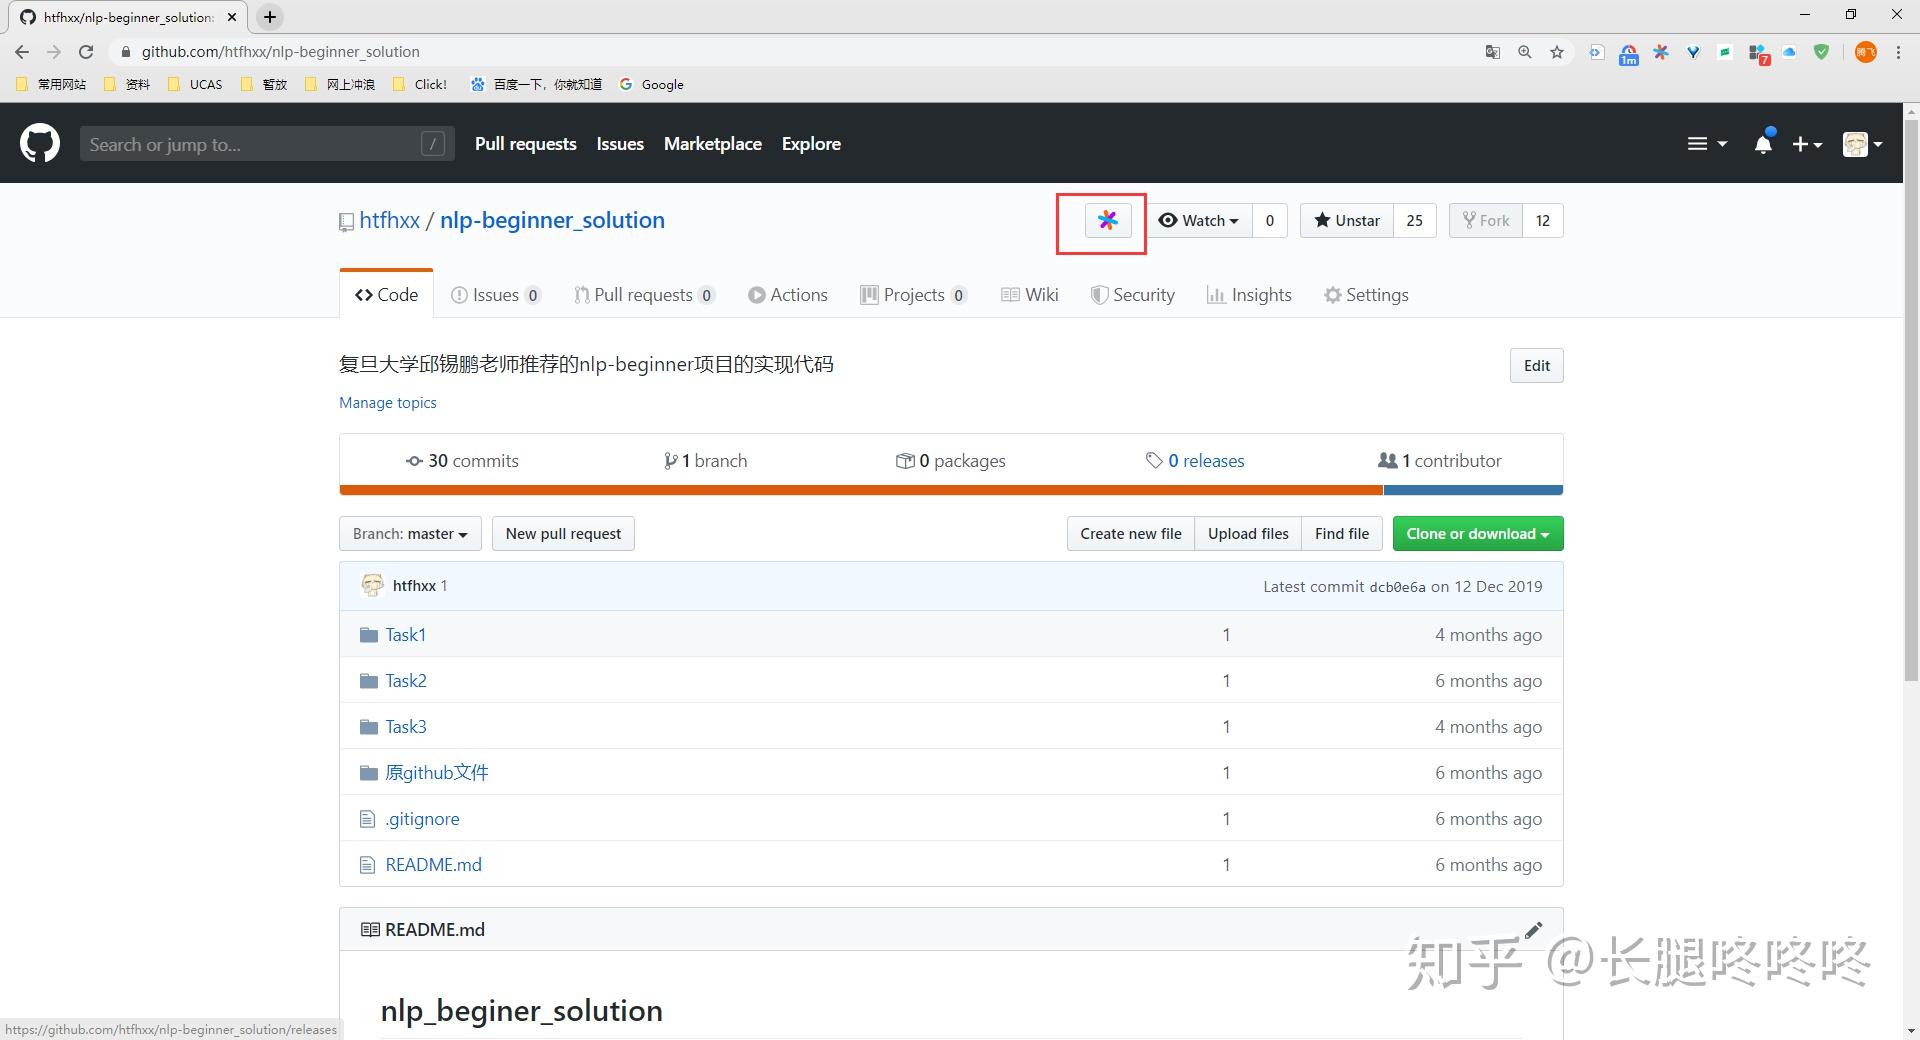The width and height of the screenshot is (1920, 1040).
Task: Open the README.md file in file list
Action: [x=433, y=864]
